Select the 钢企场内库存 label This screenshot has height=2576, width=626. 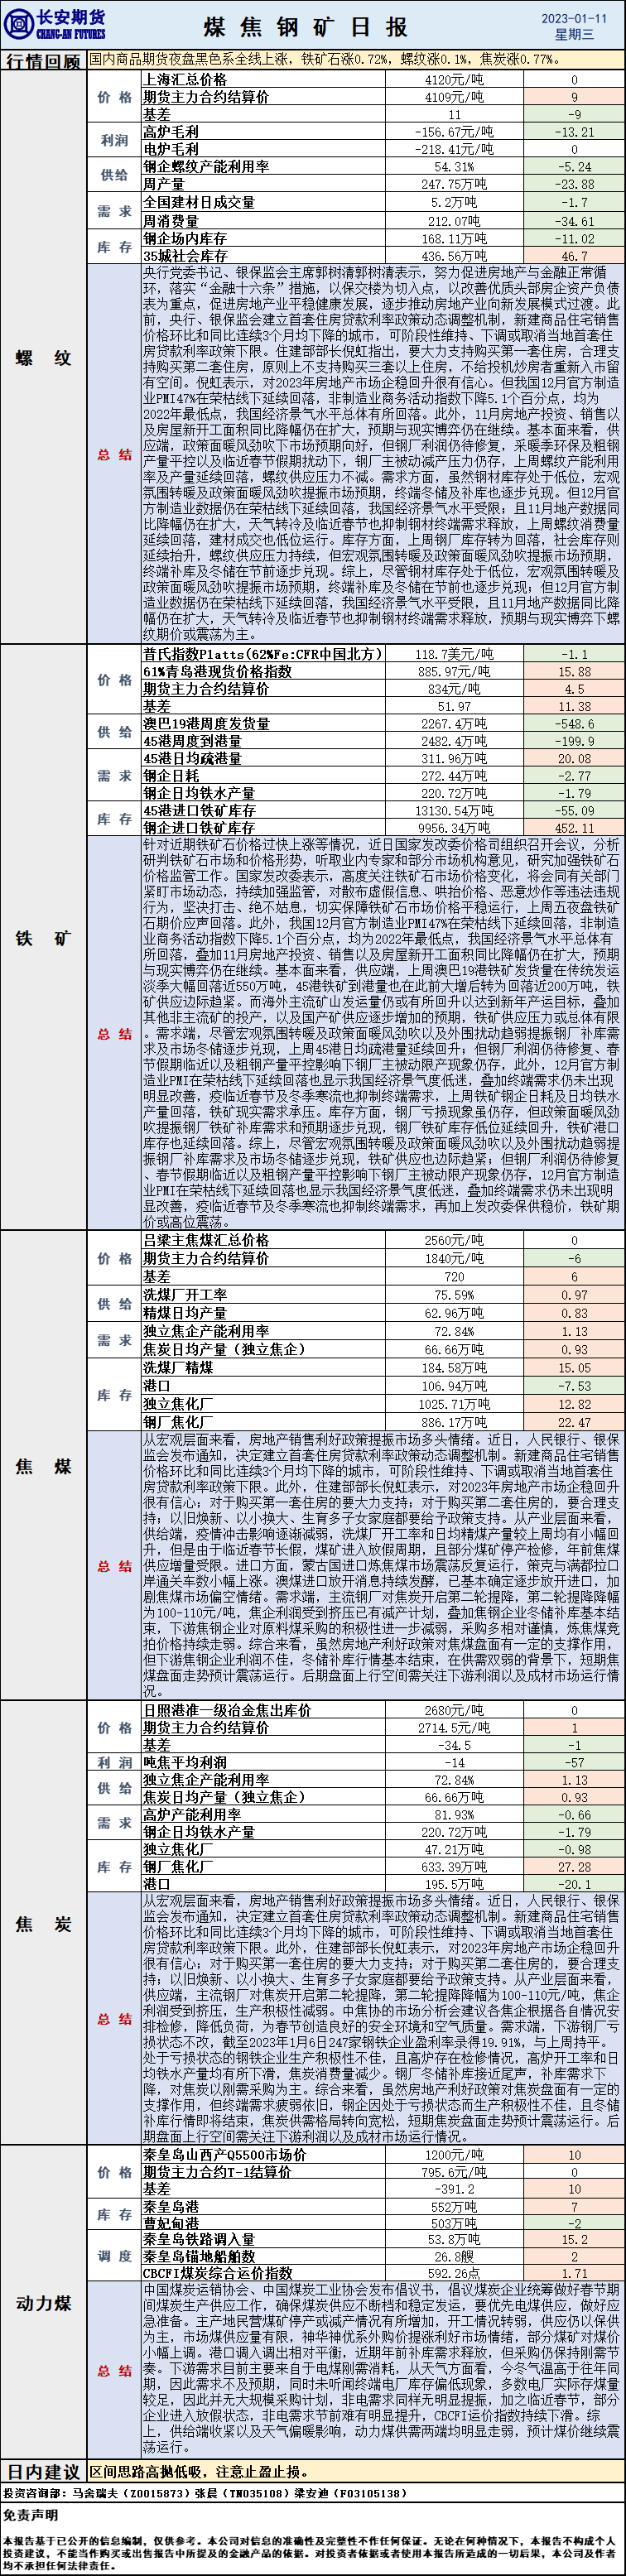tap(185, 239)
